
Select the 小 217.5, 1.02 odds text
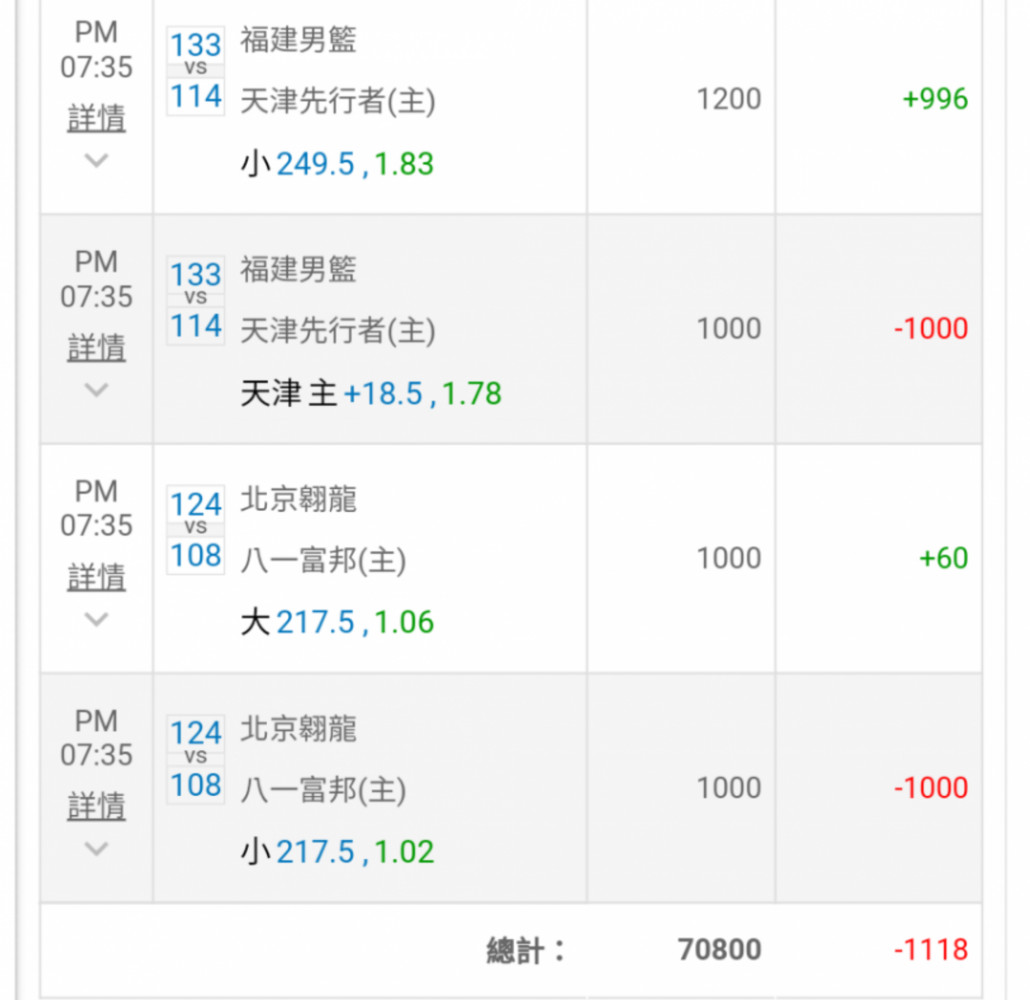coord(337,852)
